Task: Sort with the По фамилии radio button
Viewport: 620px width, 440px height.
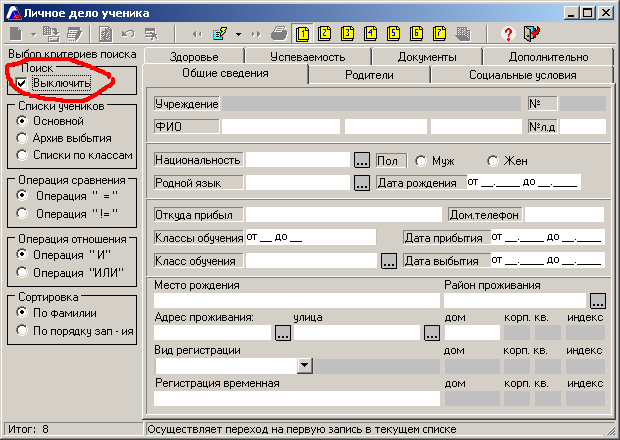Action: tap(22, 313)
